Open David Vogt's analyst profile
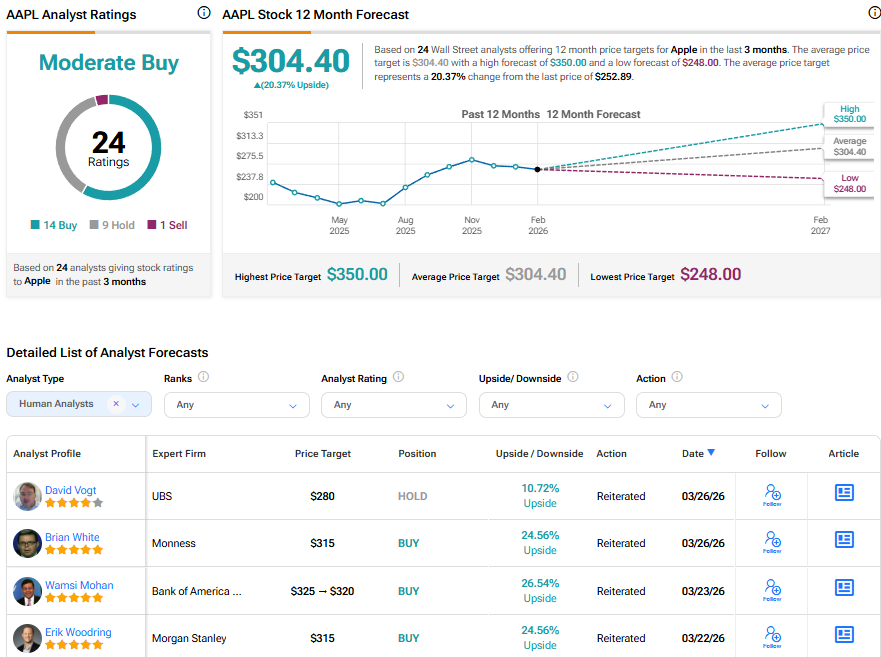 (x=71, y=490)
